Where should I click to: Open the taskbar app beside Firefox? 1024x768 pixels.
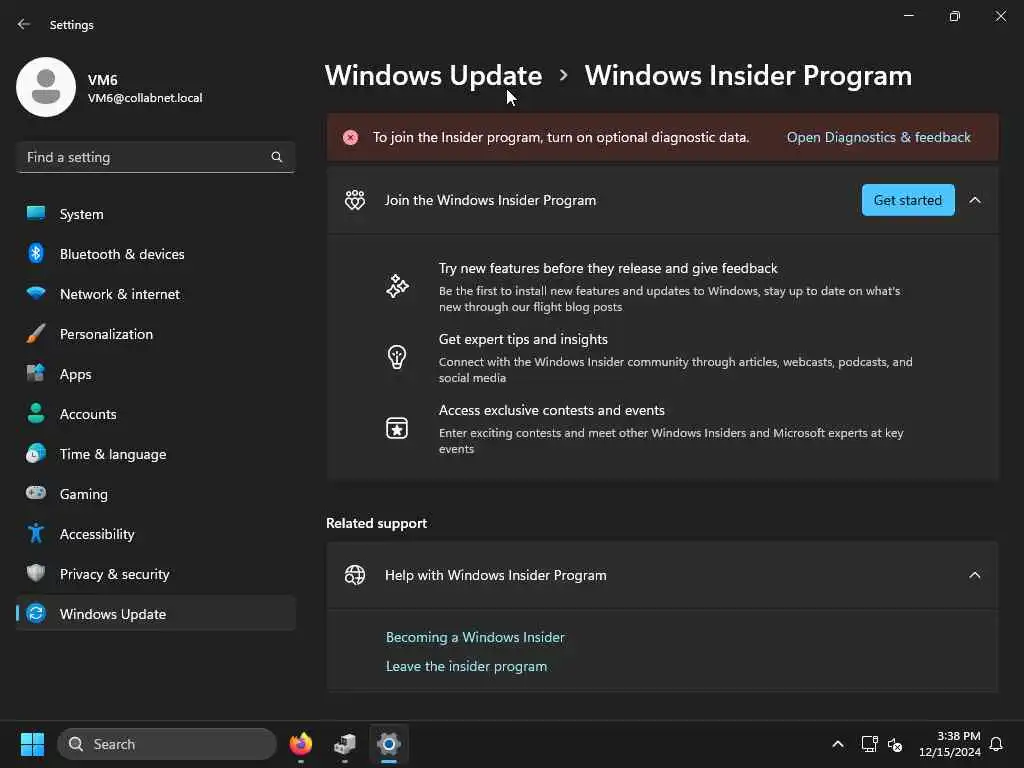[x=345, y=744]
